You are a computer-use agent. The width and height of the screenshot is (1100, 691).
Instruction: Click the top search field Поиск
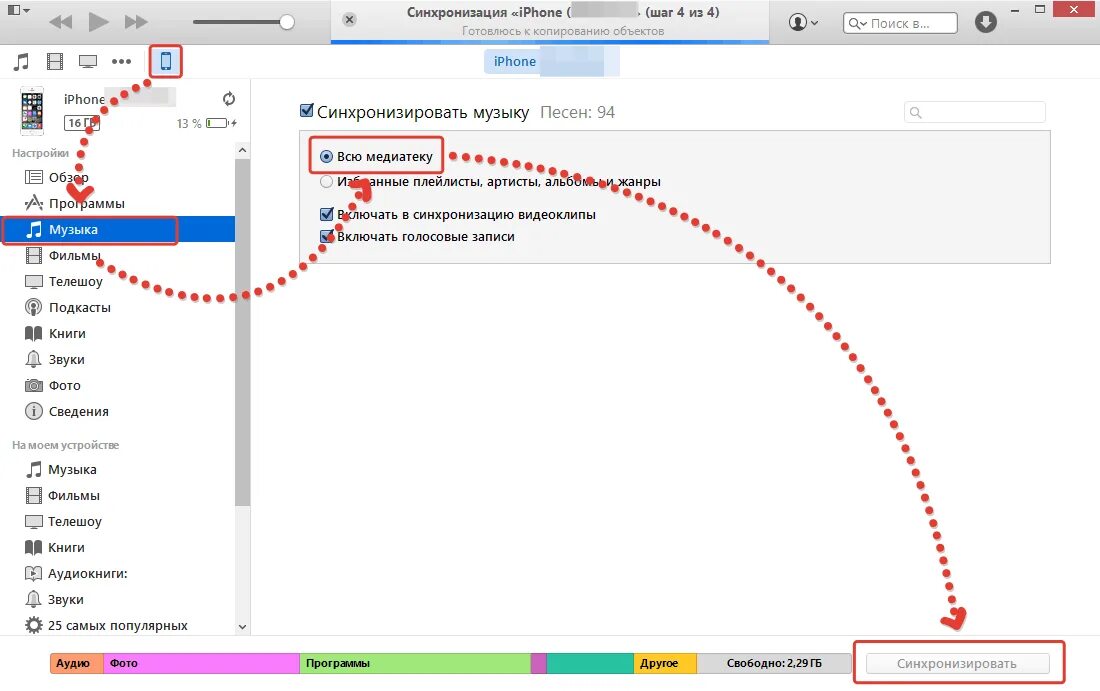[900, 23]
